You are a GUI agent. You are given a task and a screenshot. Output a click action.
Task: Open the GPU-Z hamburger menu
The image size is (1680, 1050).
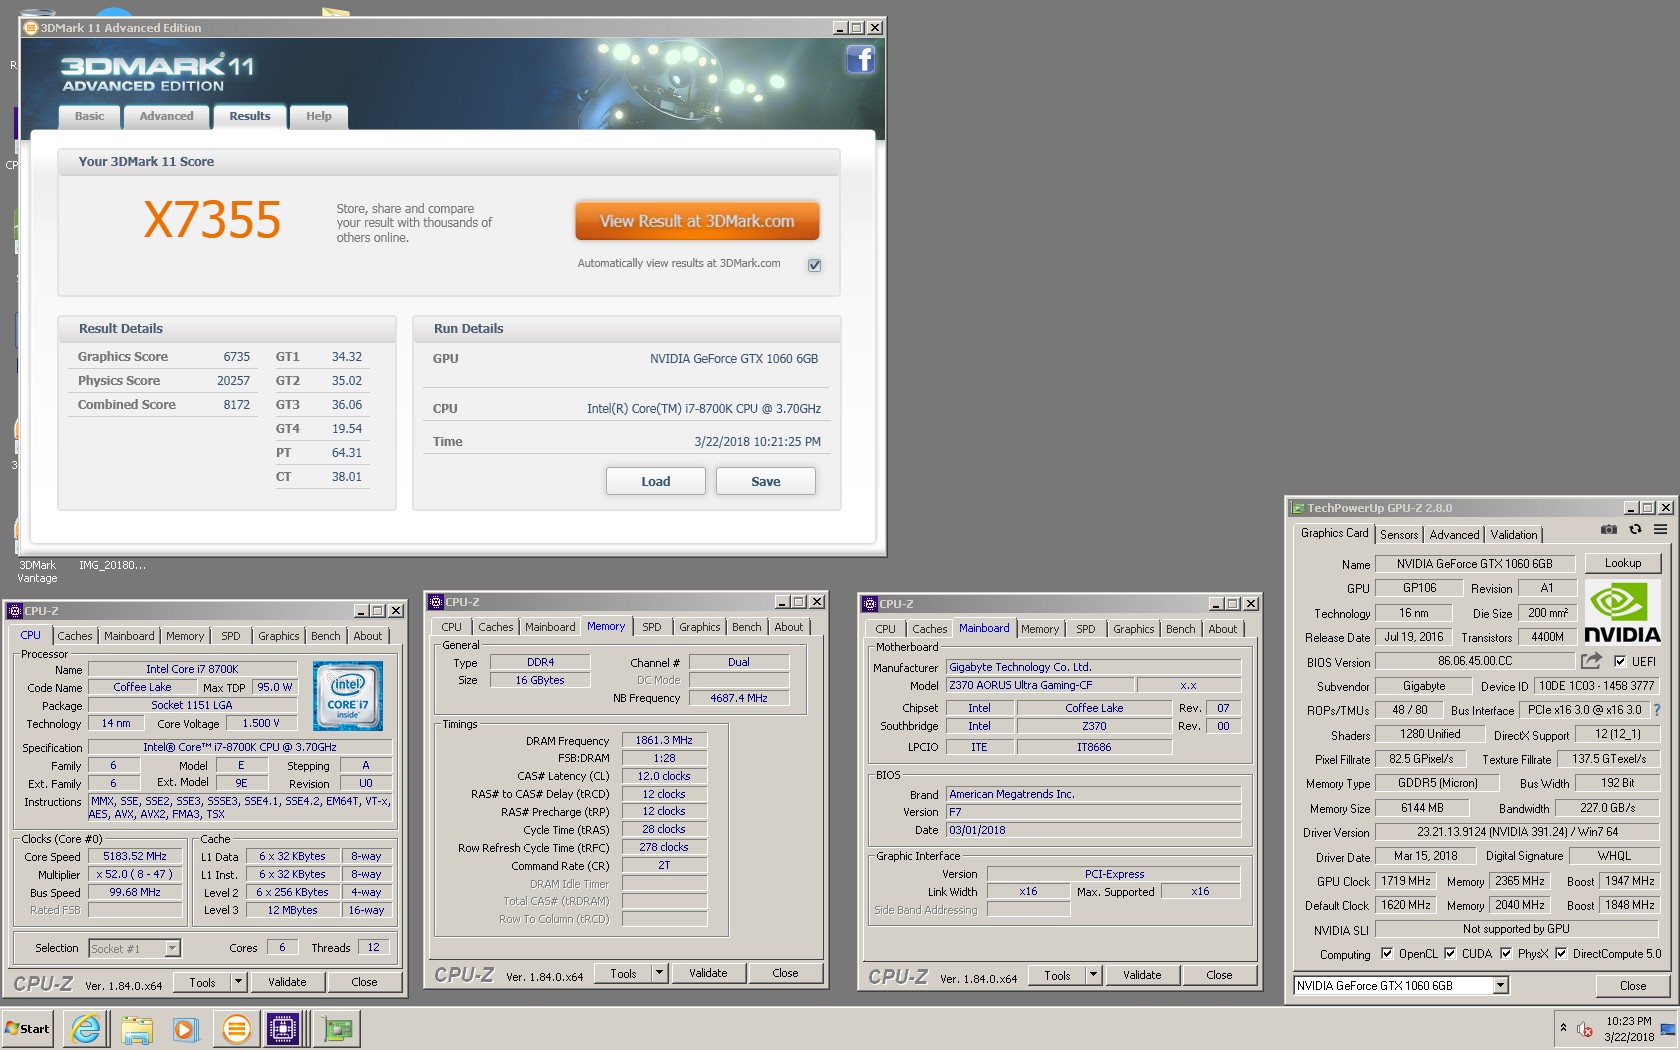coord(1660,530)
